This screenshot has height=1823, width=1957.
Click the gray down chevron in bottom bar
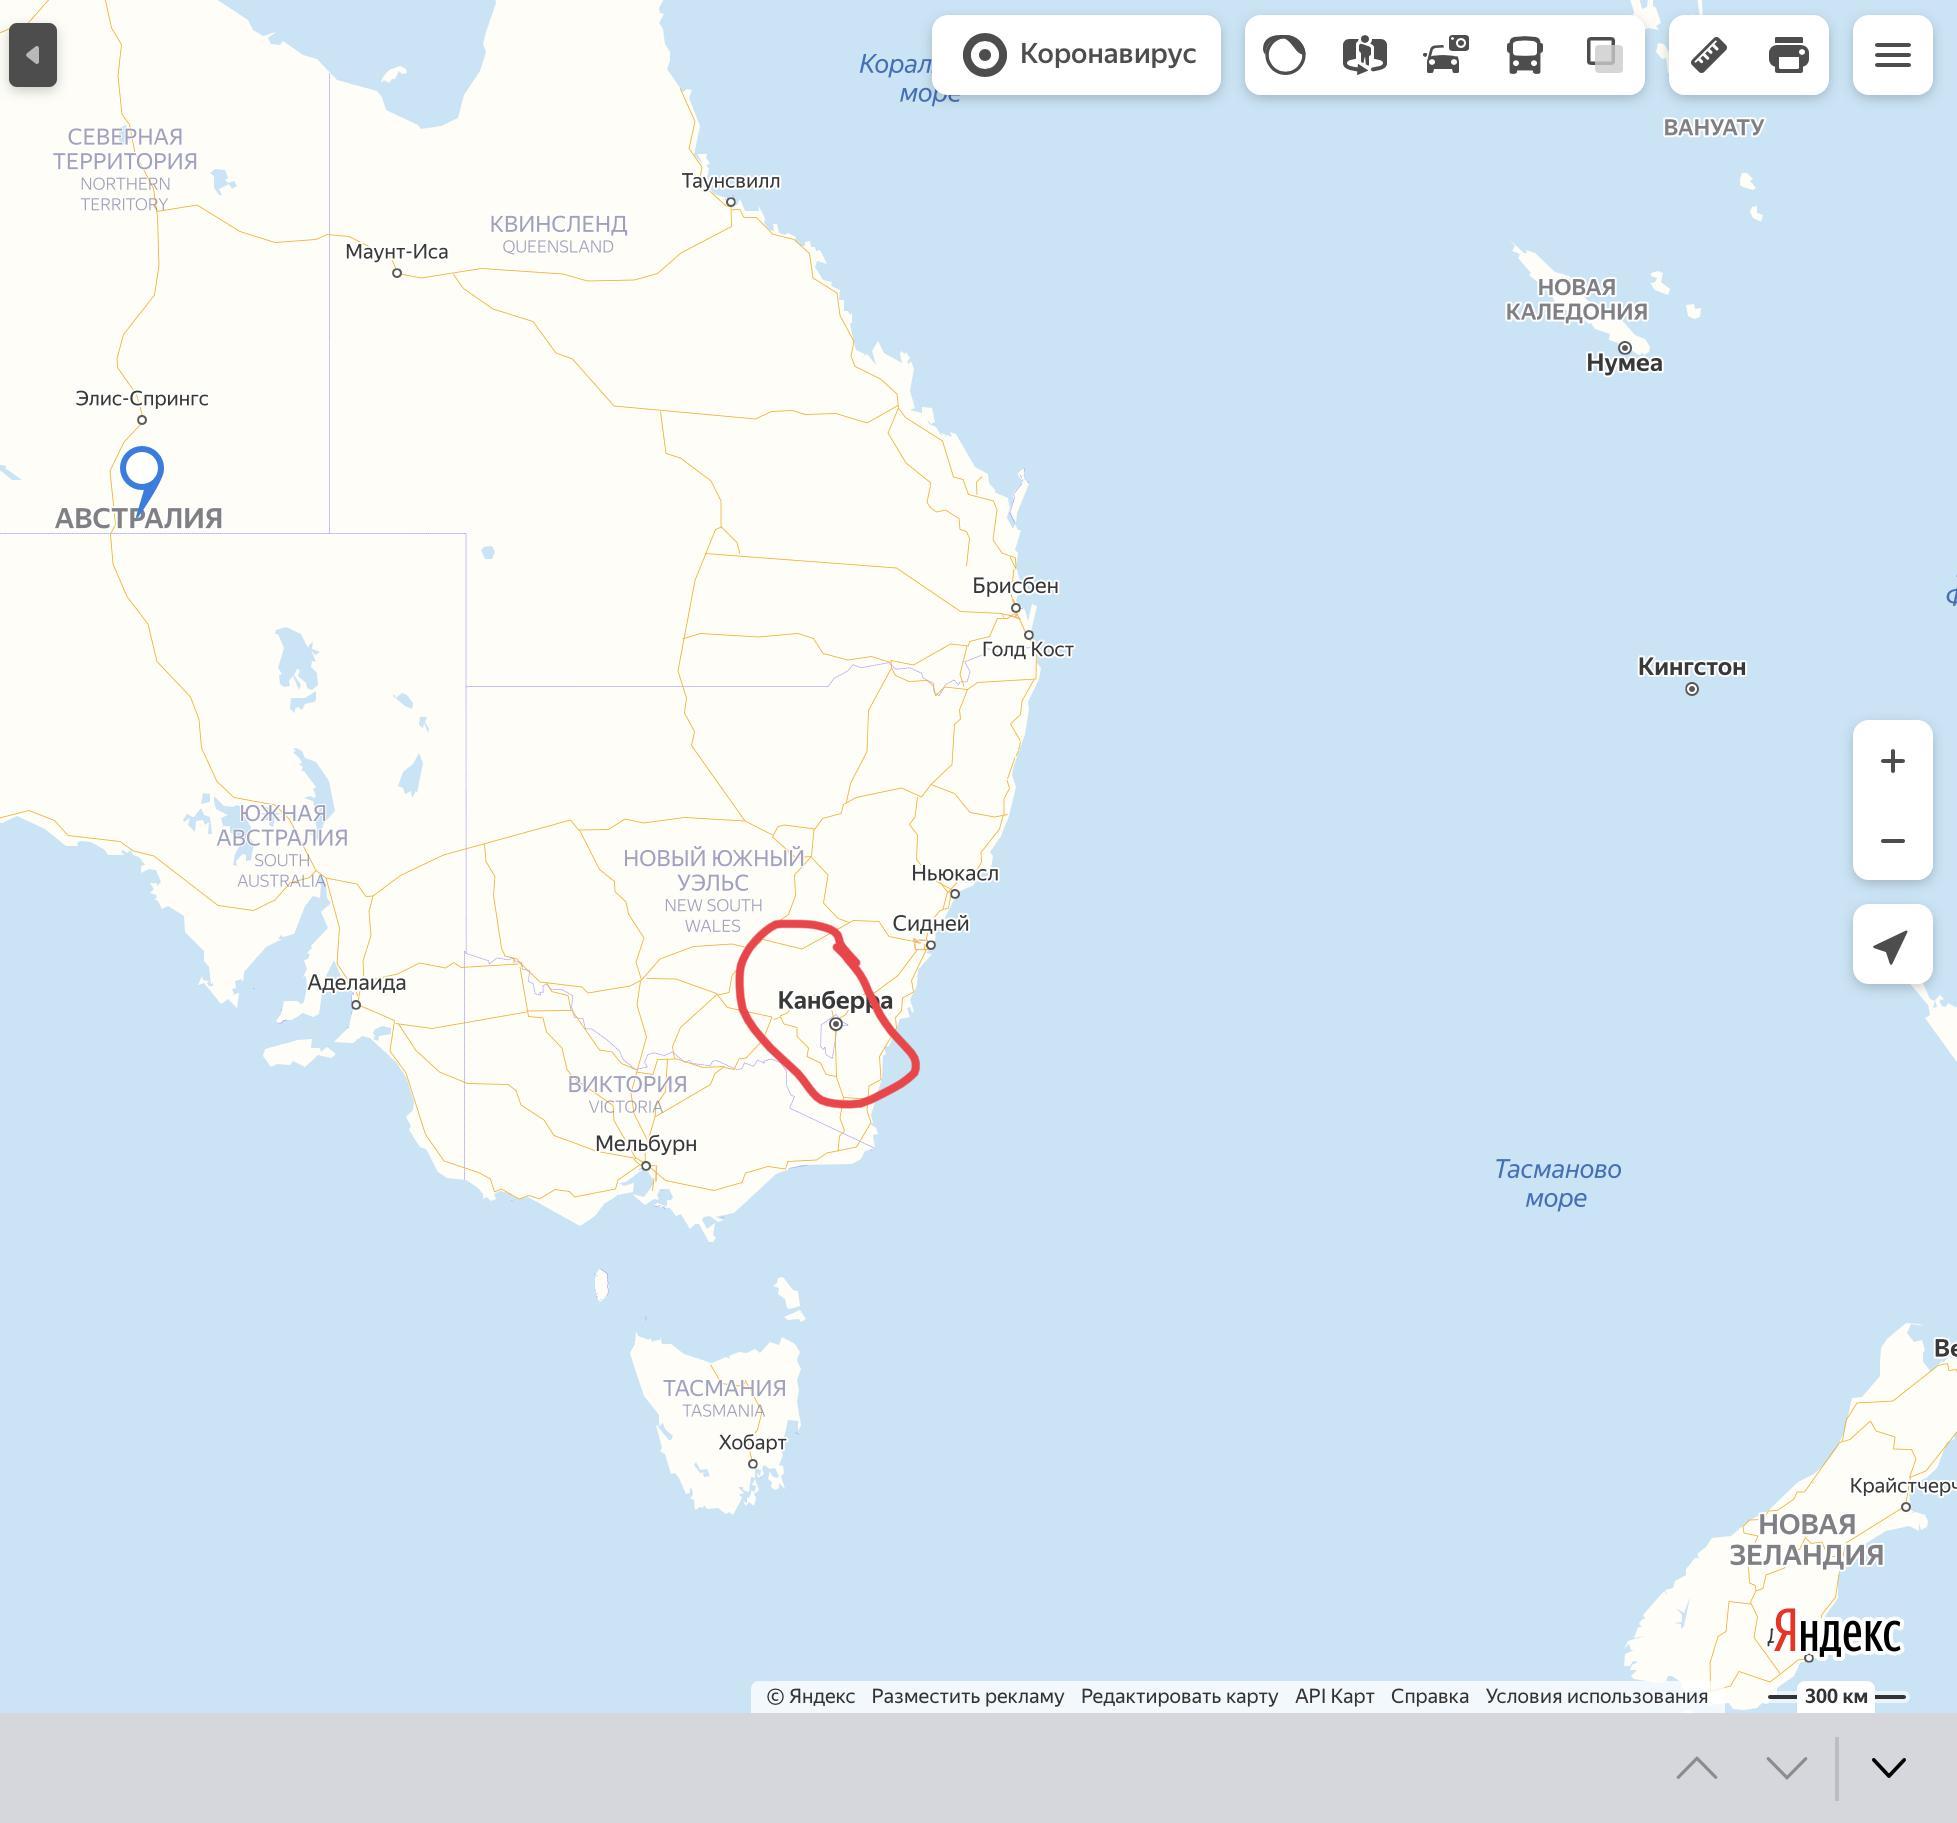[1786, 1768]
